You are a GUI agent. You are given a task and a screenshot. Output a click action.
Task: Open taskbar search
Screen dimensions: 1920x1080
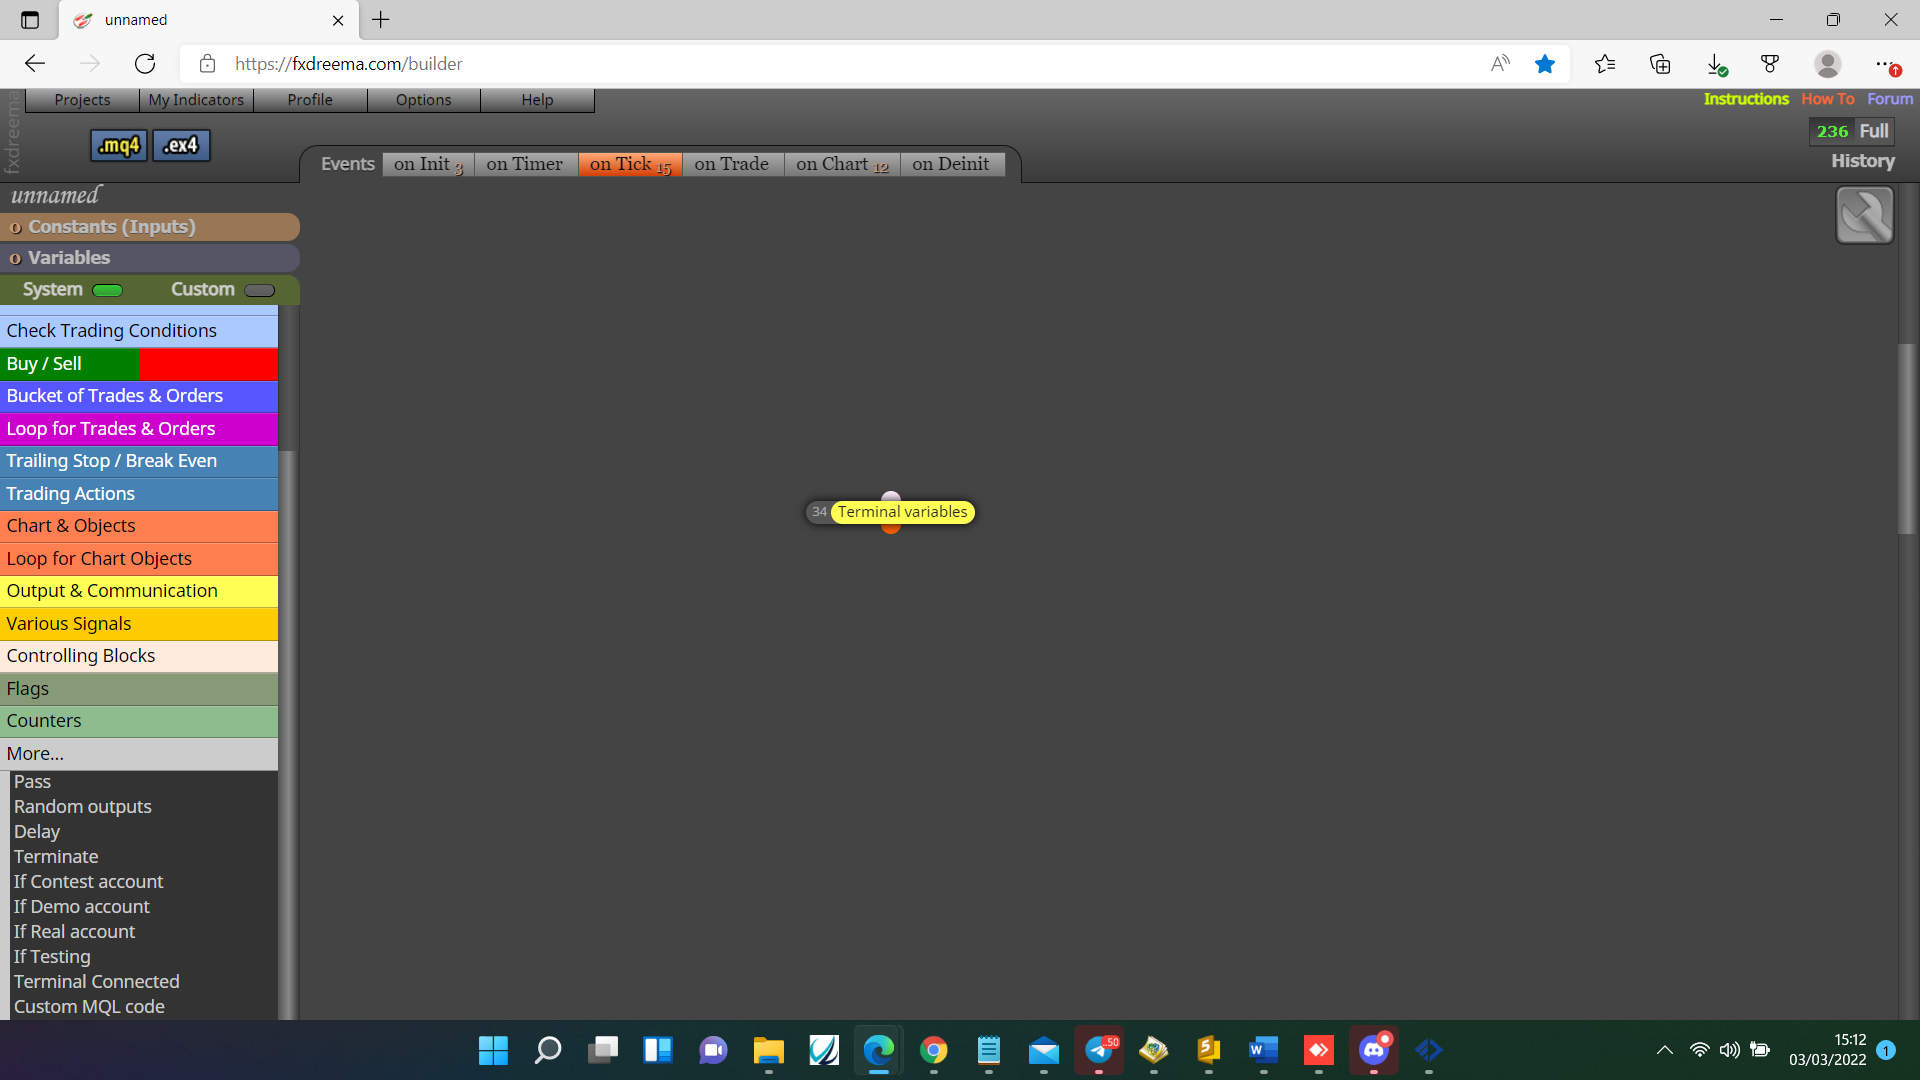point(548,1050)
